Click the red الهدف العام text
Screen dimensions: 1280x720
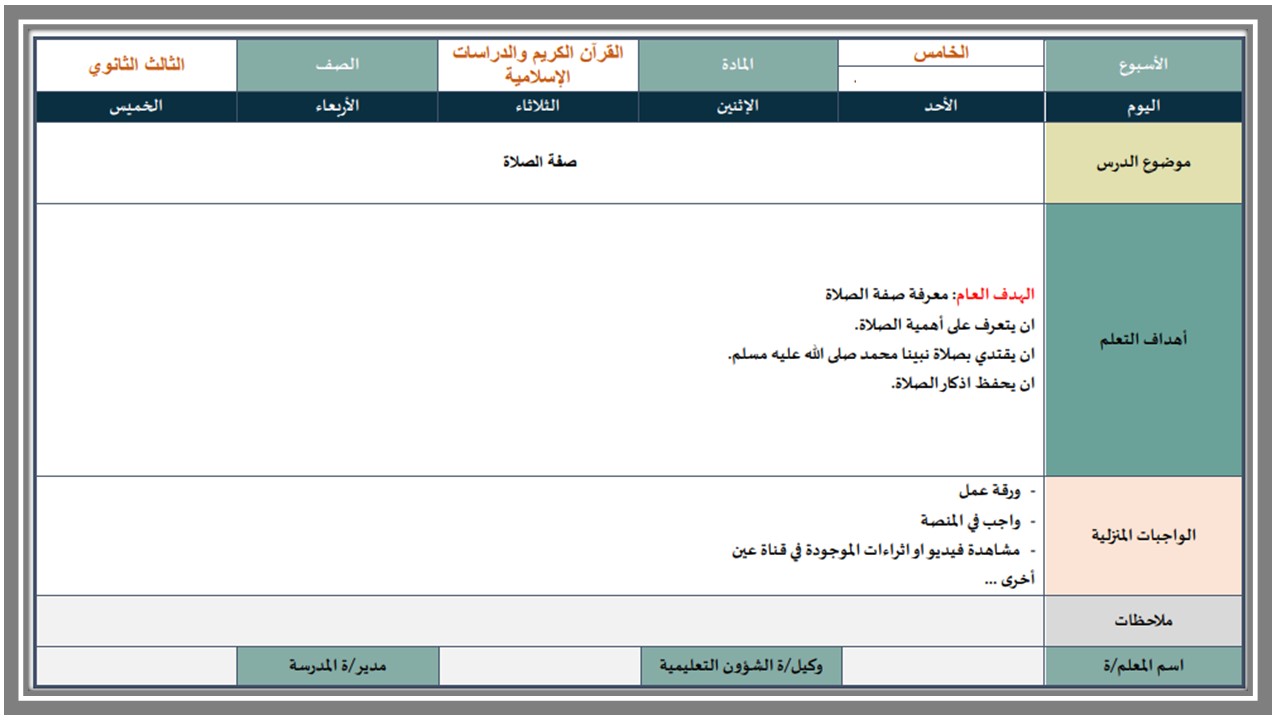click(993, 295)
